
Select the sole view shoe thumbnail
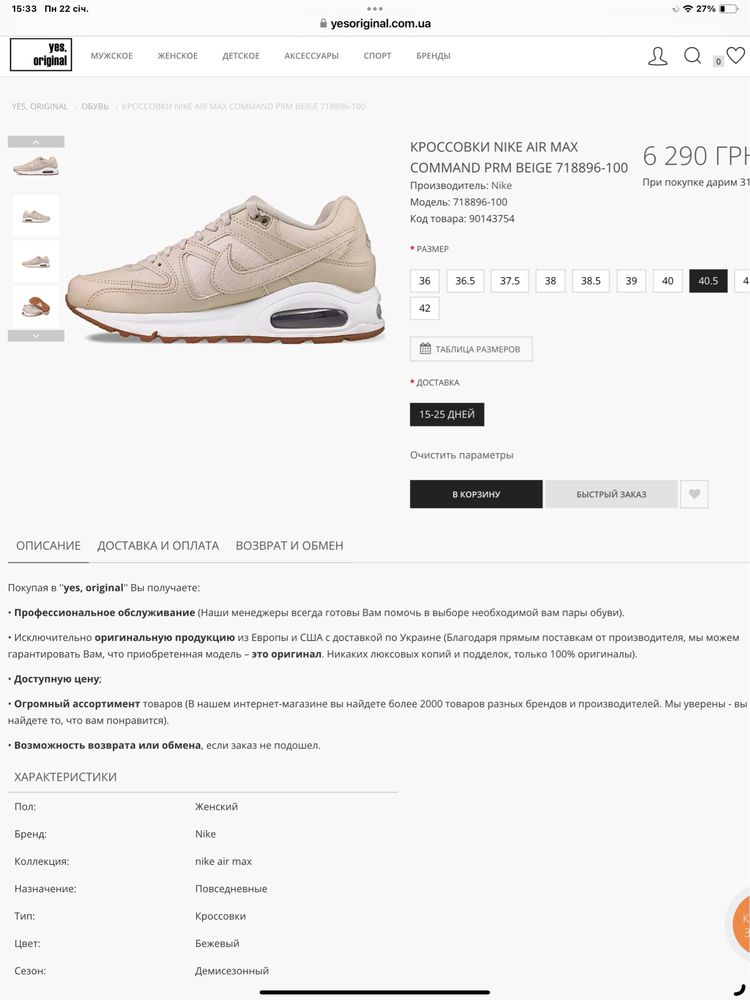(x=36, y=307)
